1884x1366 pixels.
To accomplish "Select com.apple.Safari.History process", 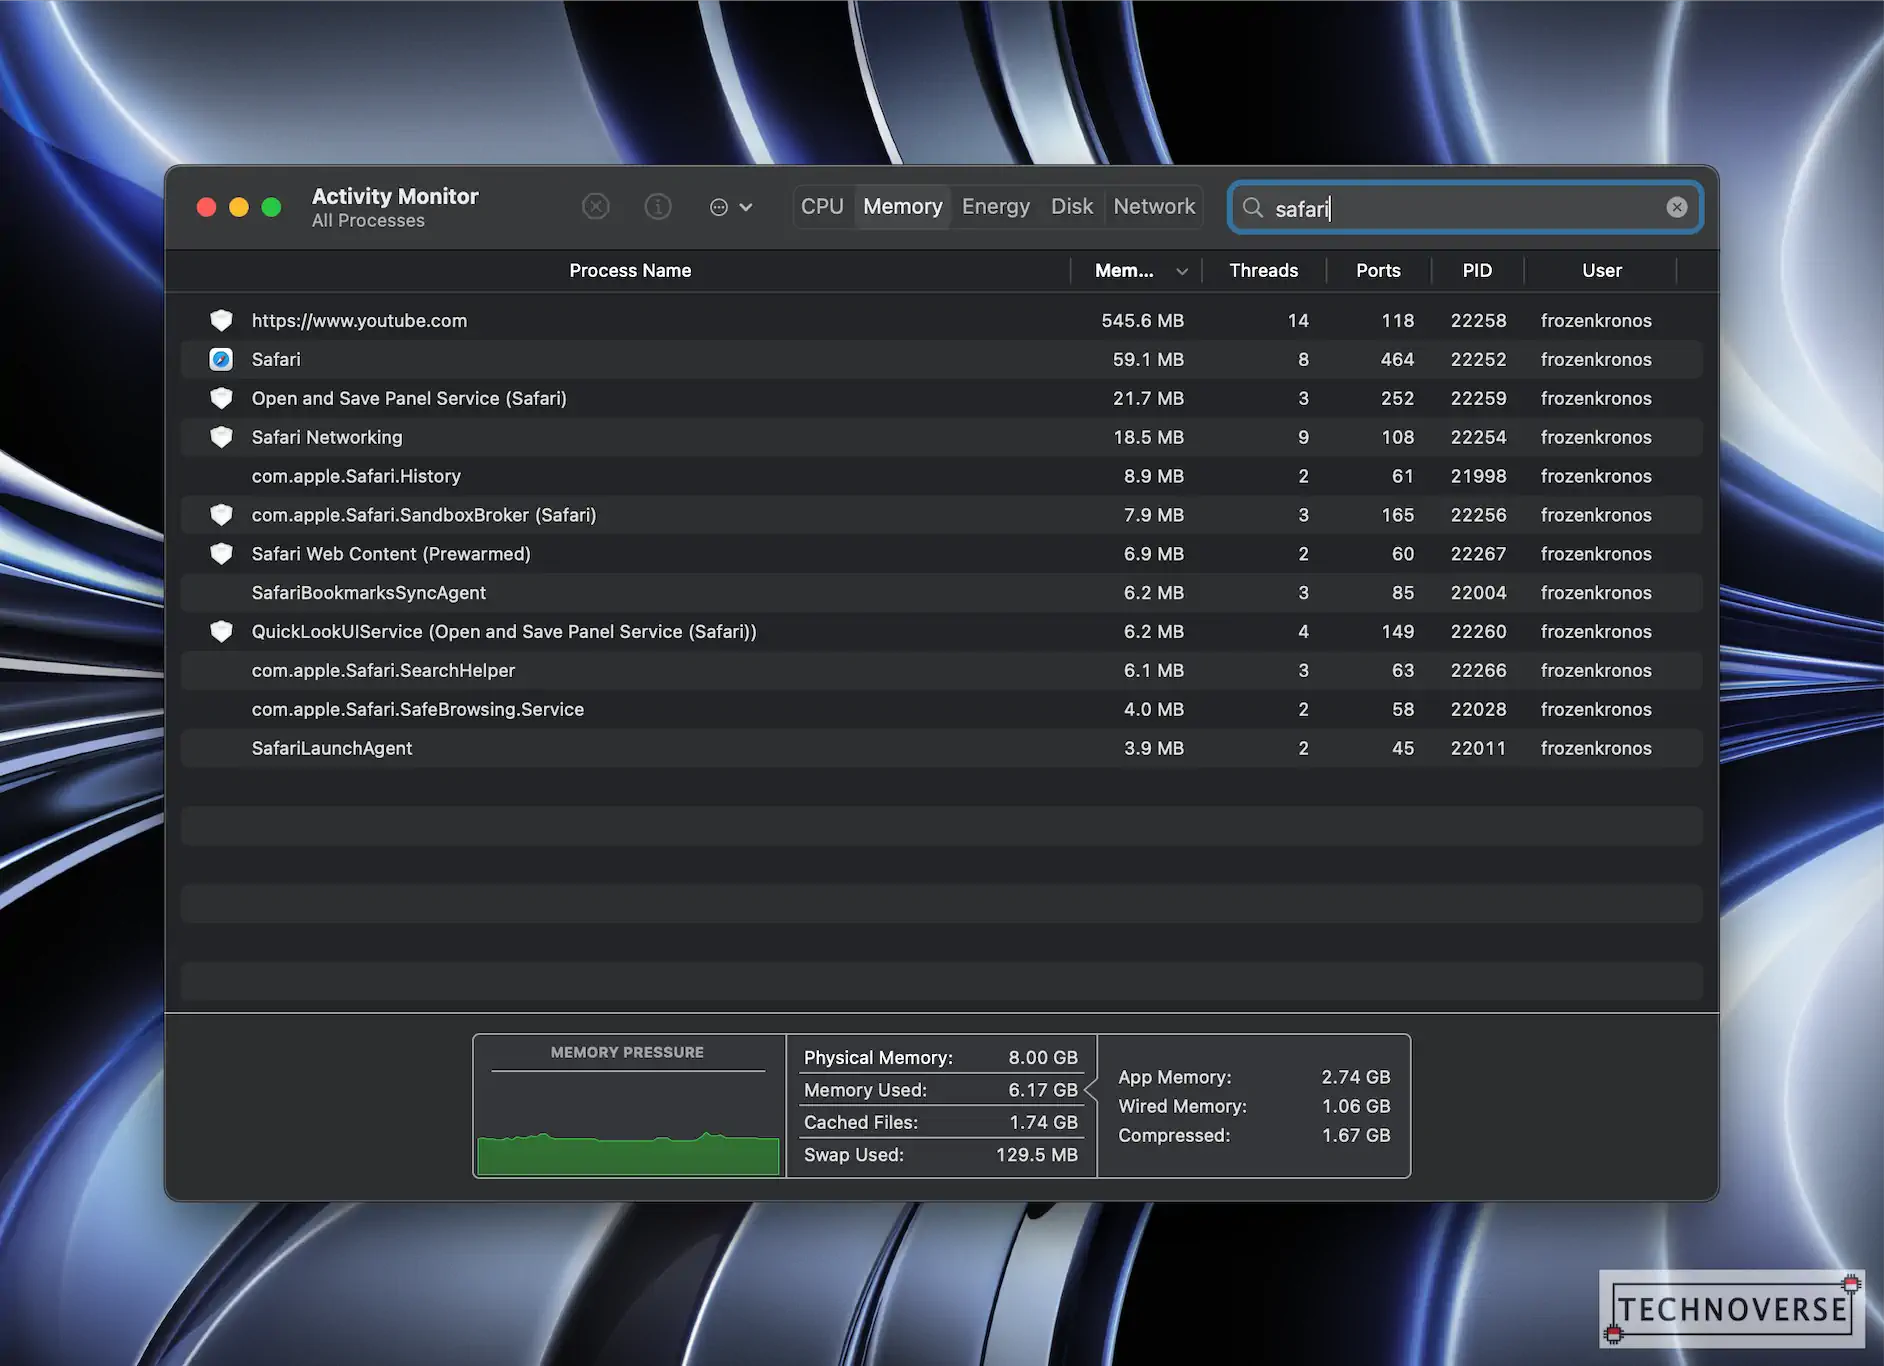I will coord(356,476).
